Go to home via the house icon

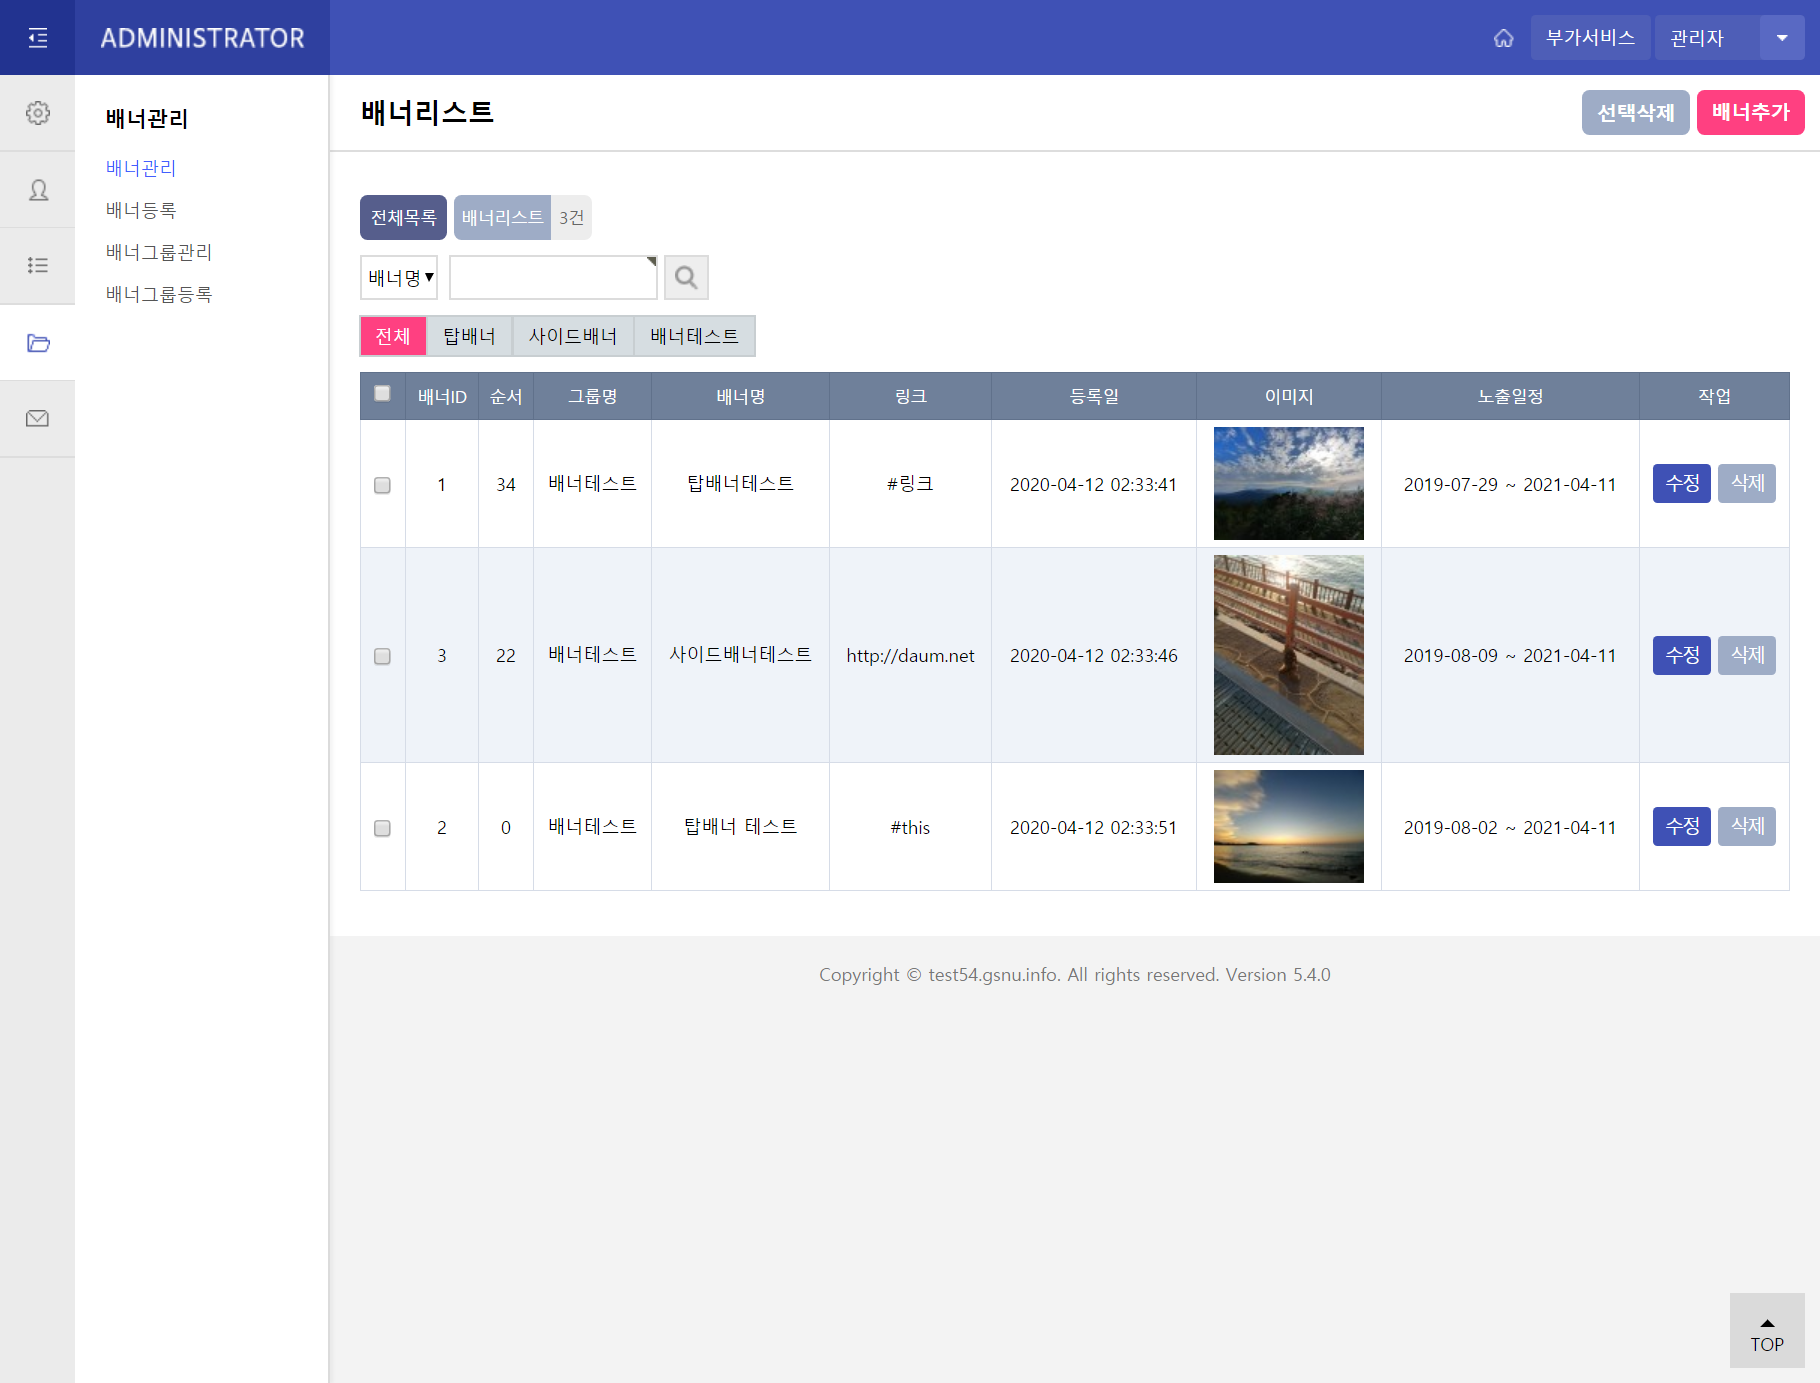(x=1503, y=38)
